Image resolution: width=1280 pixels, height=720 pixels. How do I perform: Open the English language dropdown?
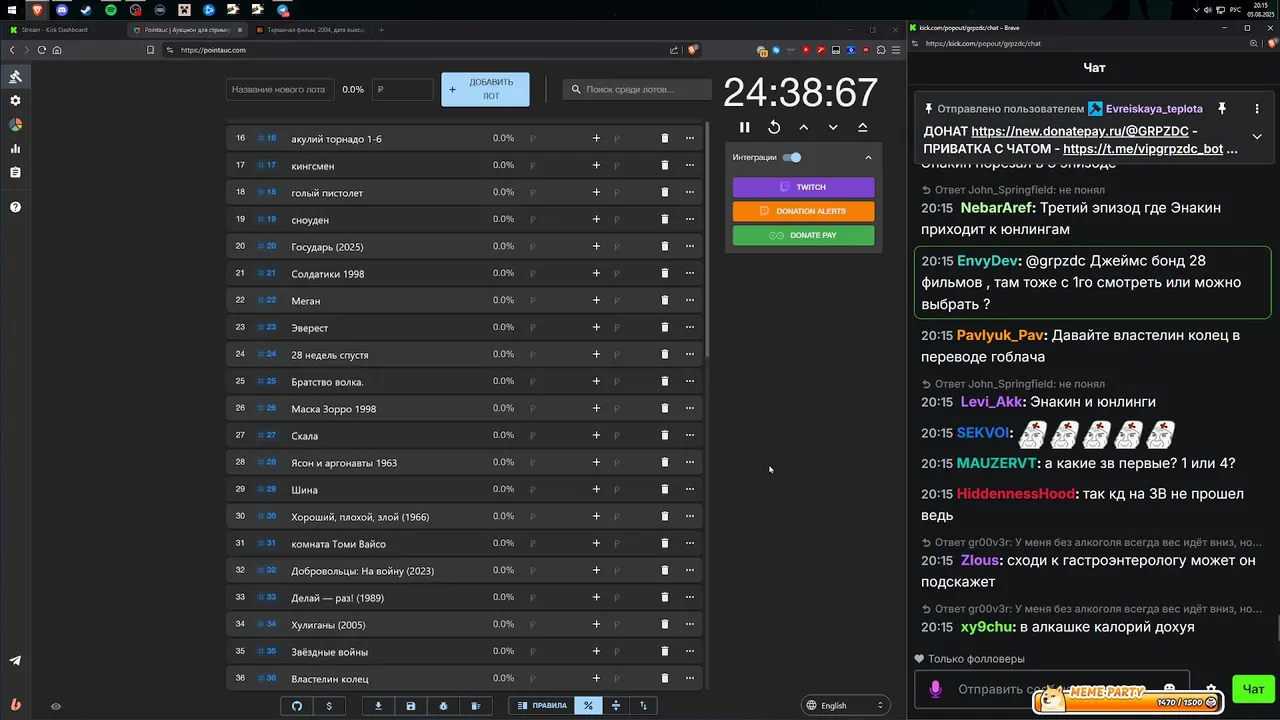pos(847,706)
